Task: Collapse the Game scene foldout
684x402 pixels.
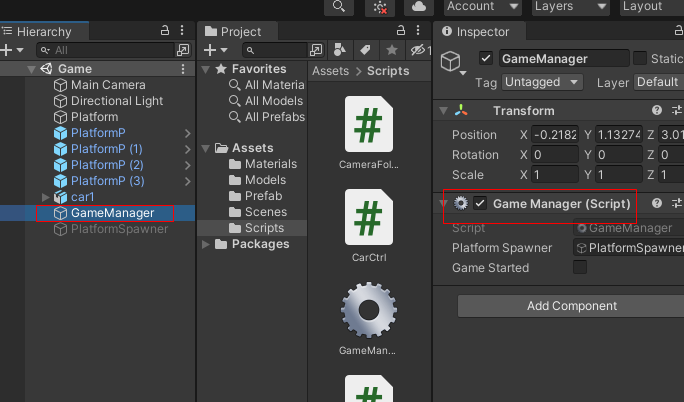Action: 31,69
